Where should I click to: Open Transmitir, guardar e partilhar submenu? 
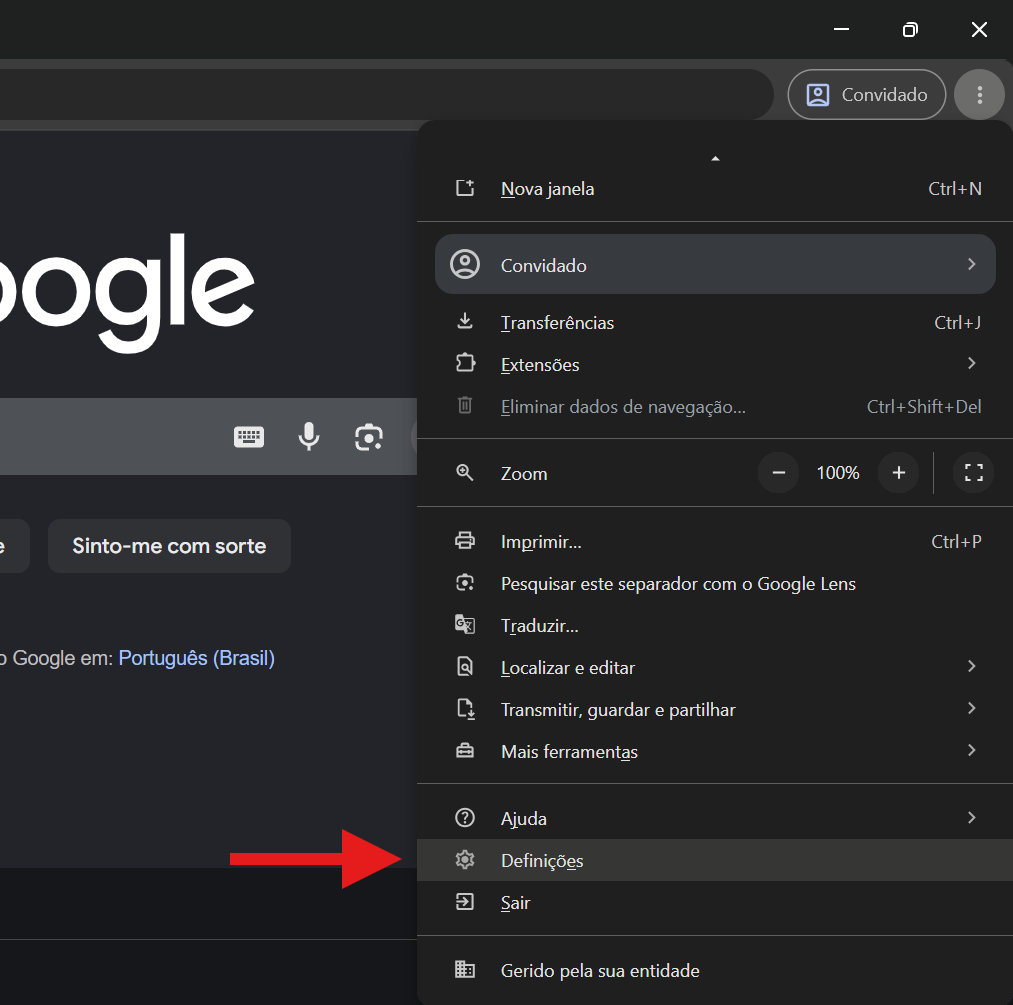tap(715, 709)
